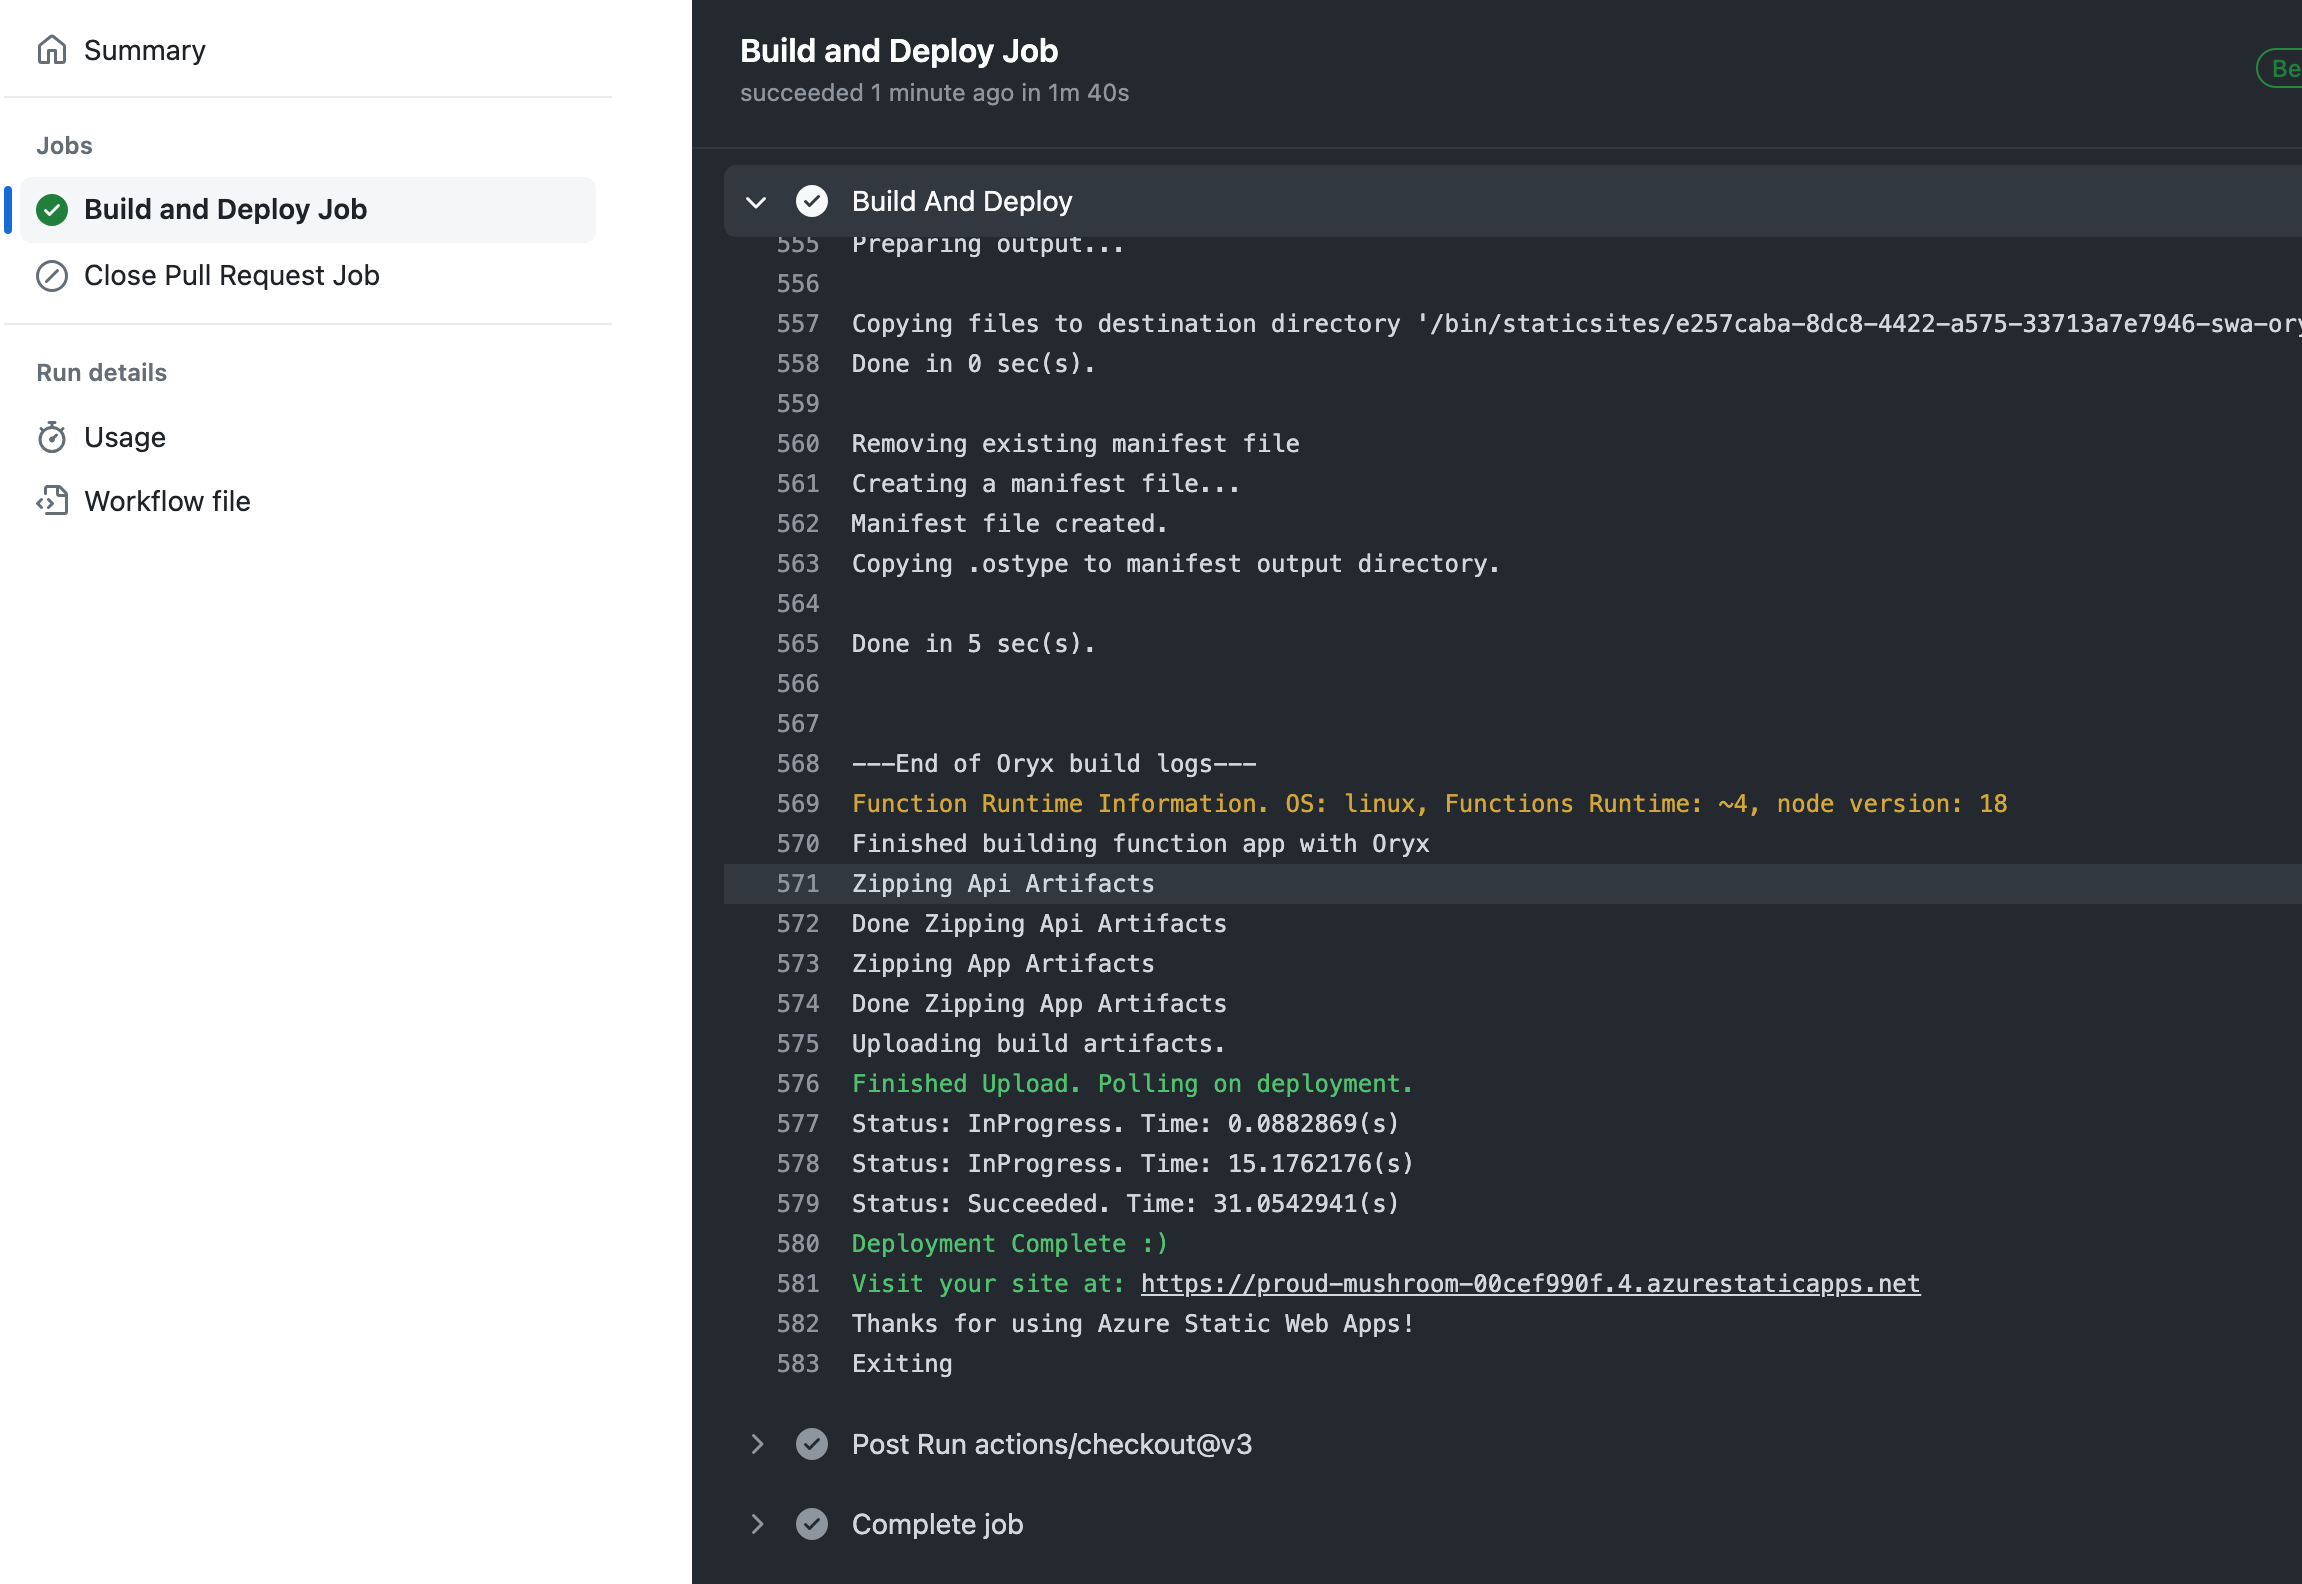Screen dimensions: 2302x1584
Task: Open Summary in the sidebar
Action: (x=145, y=50)
